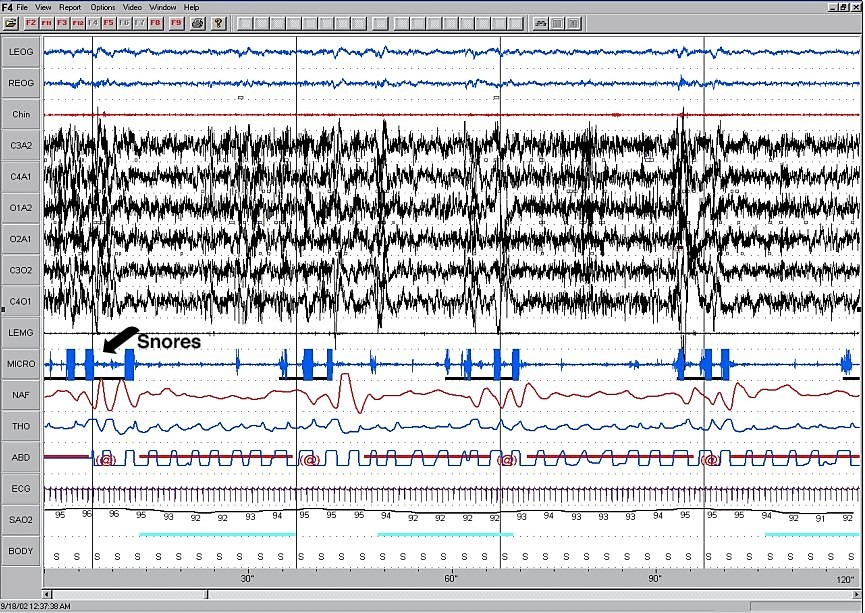Select the LEOG channel label
This screenshot has height=613, width=865.
click(x=21, y=52)
